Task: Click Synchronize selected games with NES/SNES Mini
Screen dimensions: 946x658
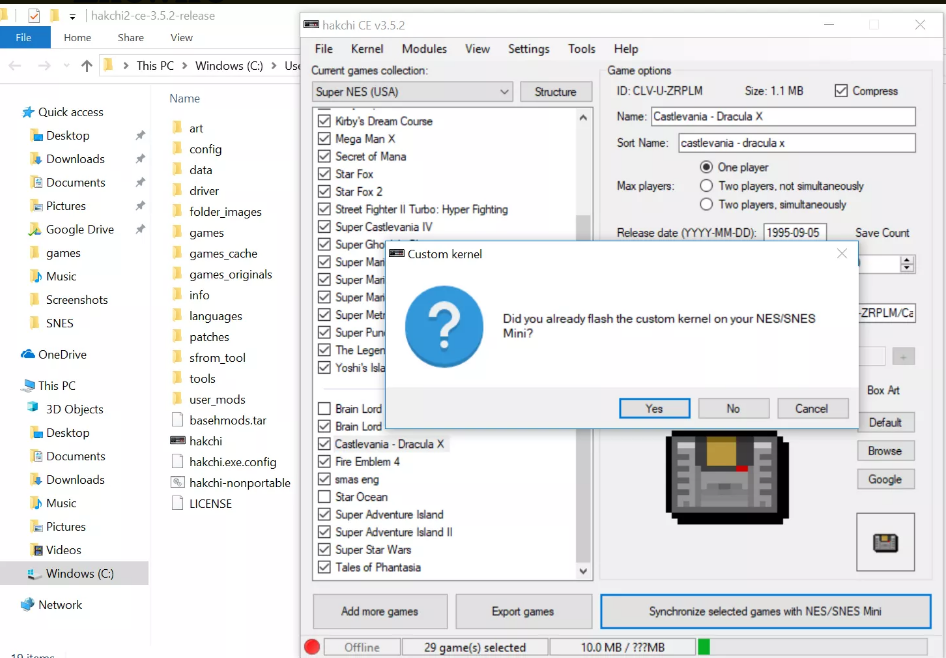Action: click(x=766, y=612)
